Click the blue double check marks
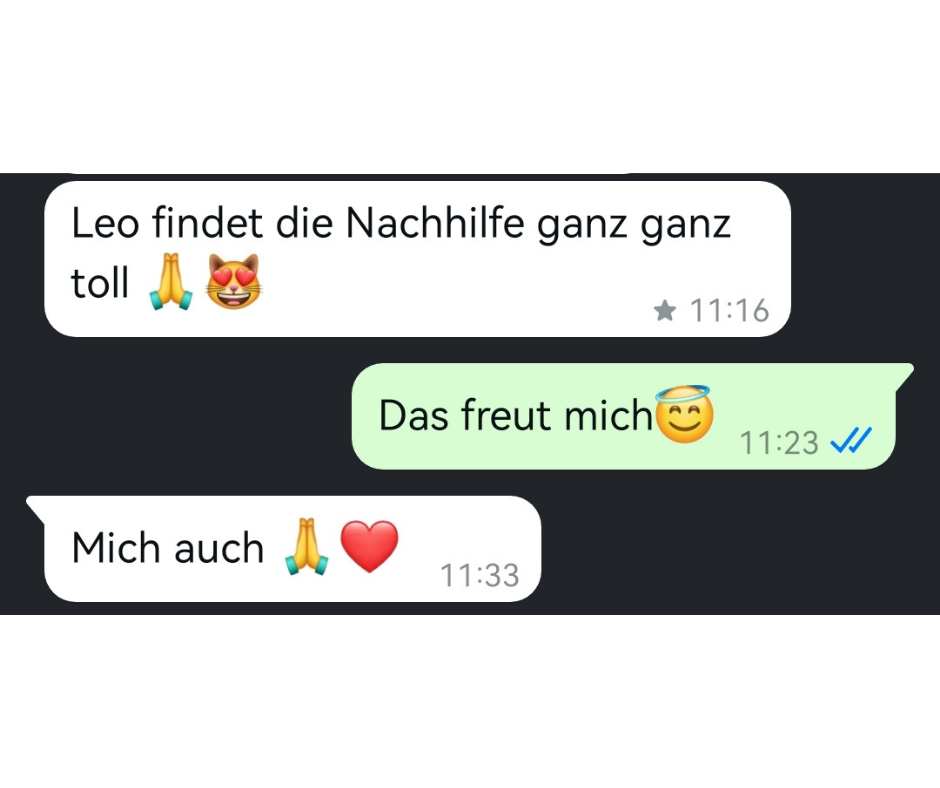The width and height of the screenshot is (940, 788). [x=851, y=441]
